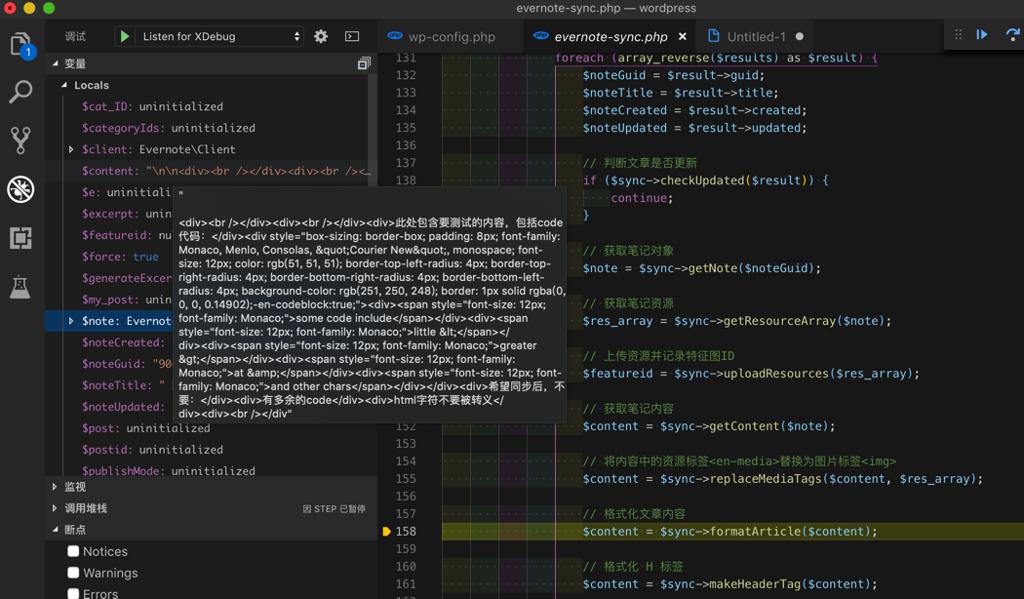
Task: Expand the 监视 (Watch) section
Action: click(75, 487)
